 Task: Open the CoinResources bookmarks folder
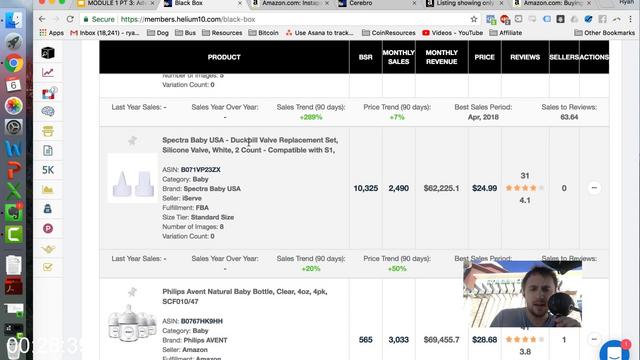tap(389, 33)
